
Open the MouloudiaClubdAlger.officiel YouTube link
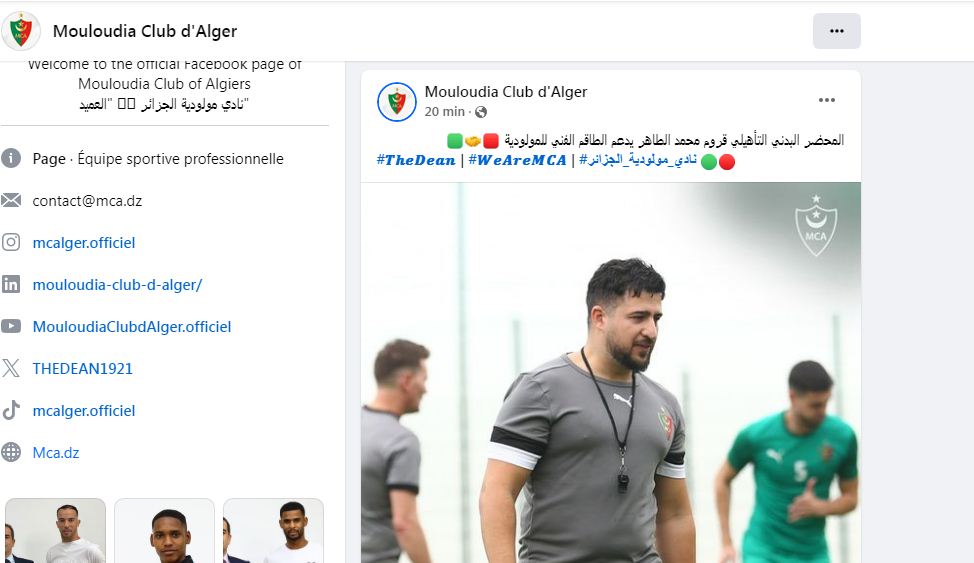tap(132, 327)
